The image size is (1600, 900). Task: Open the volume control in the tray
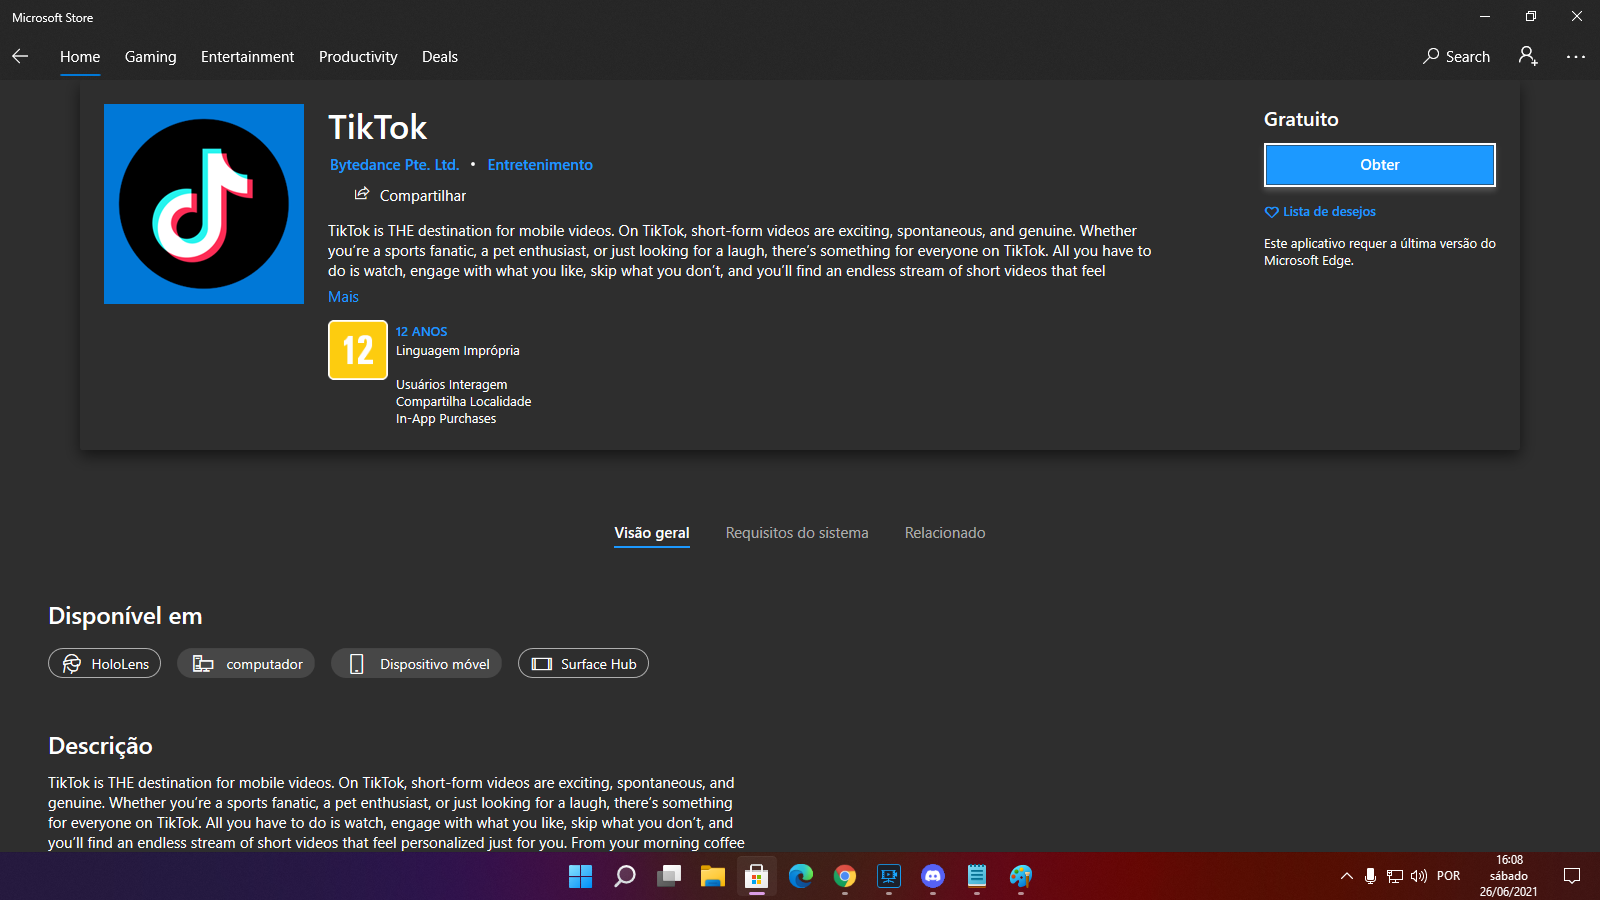[x=1419, y=876]
